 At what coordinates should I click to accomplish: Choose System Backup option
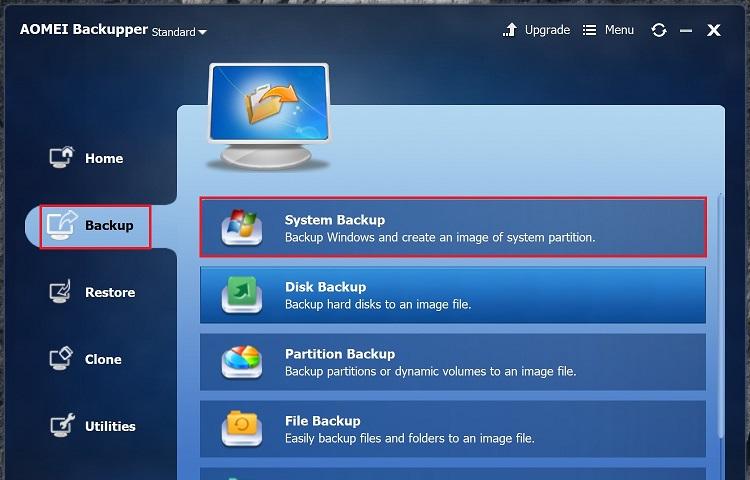[x=452, y=228]
